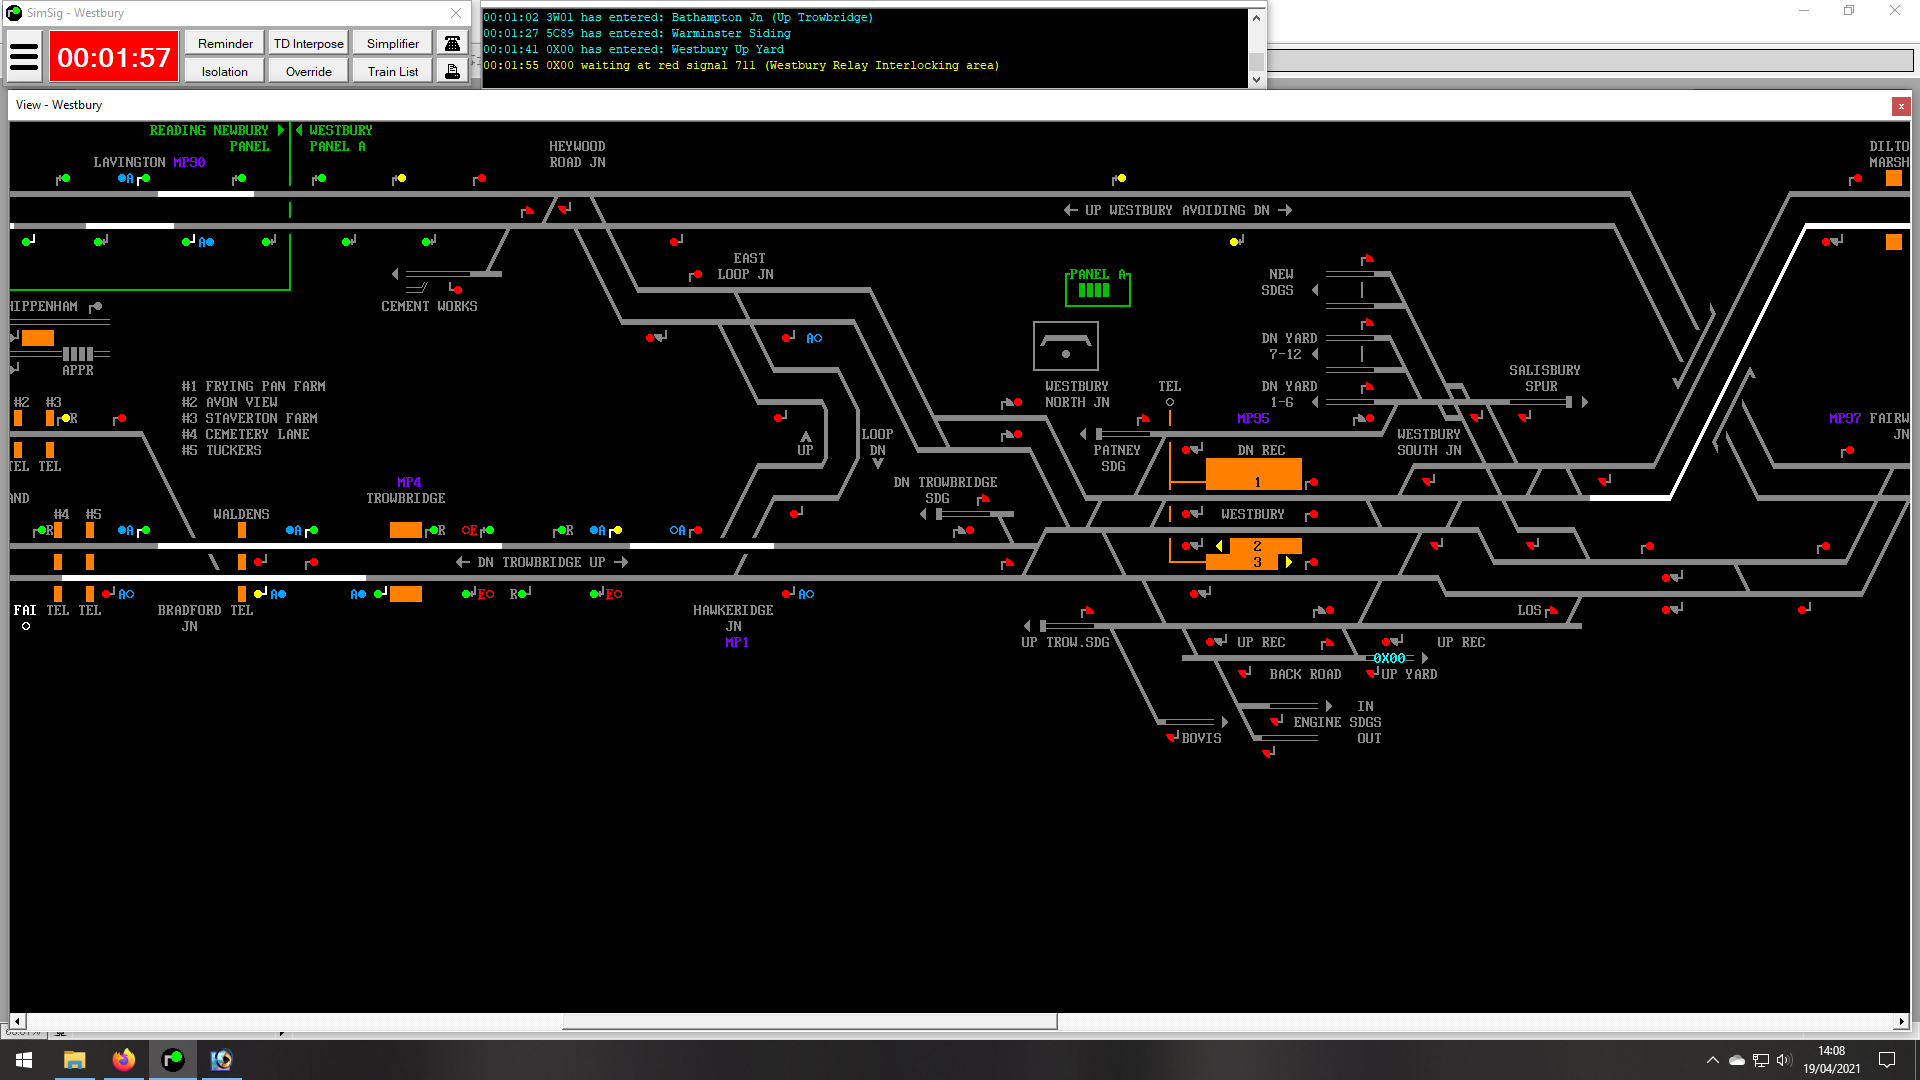Click the Patney Sdg entry arrow
Screen dimensions: 1920x1080
click(x=1083, y=434)
